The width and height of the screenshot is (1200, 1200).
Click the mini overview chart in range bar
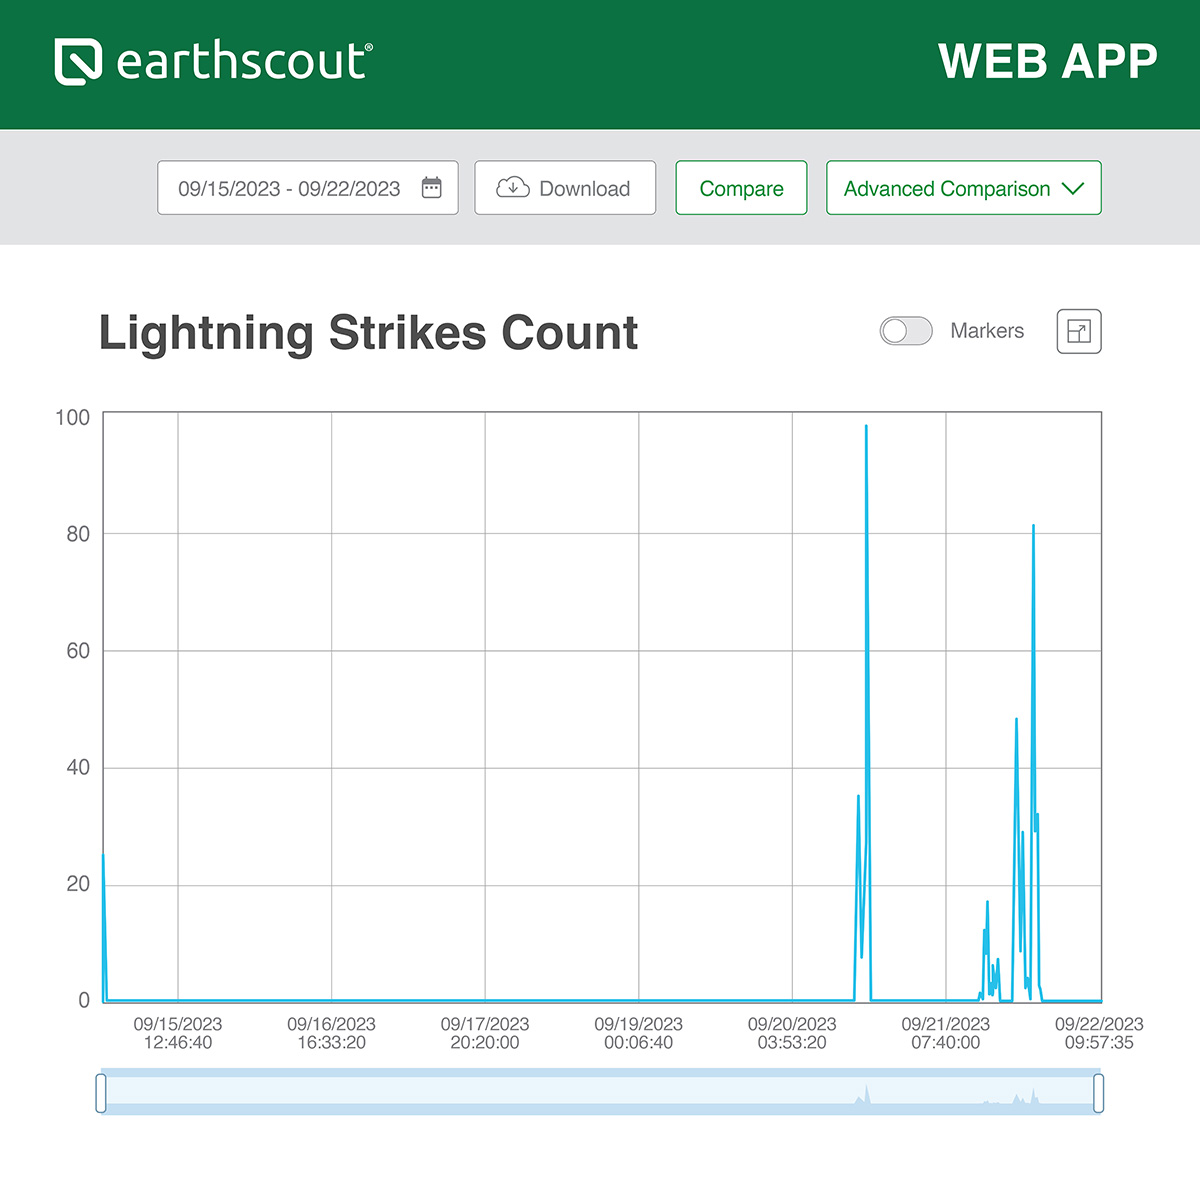(x=600, y=1092)
